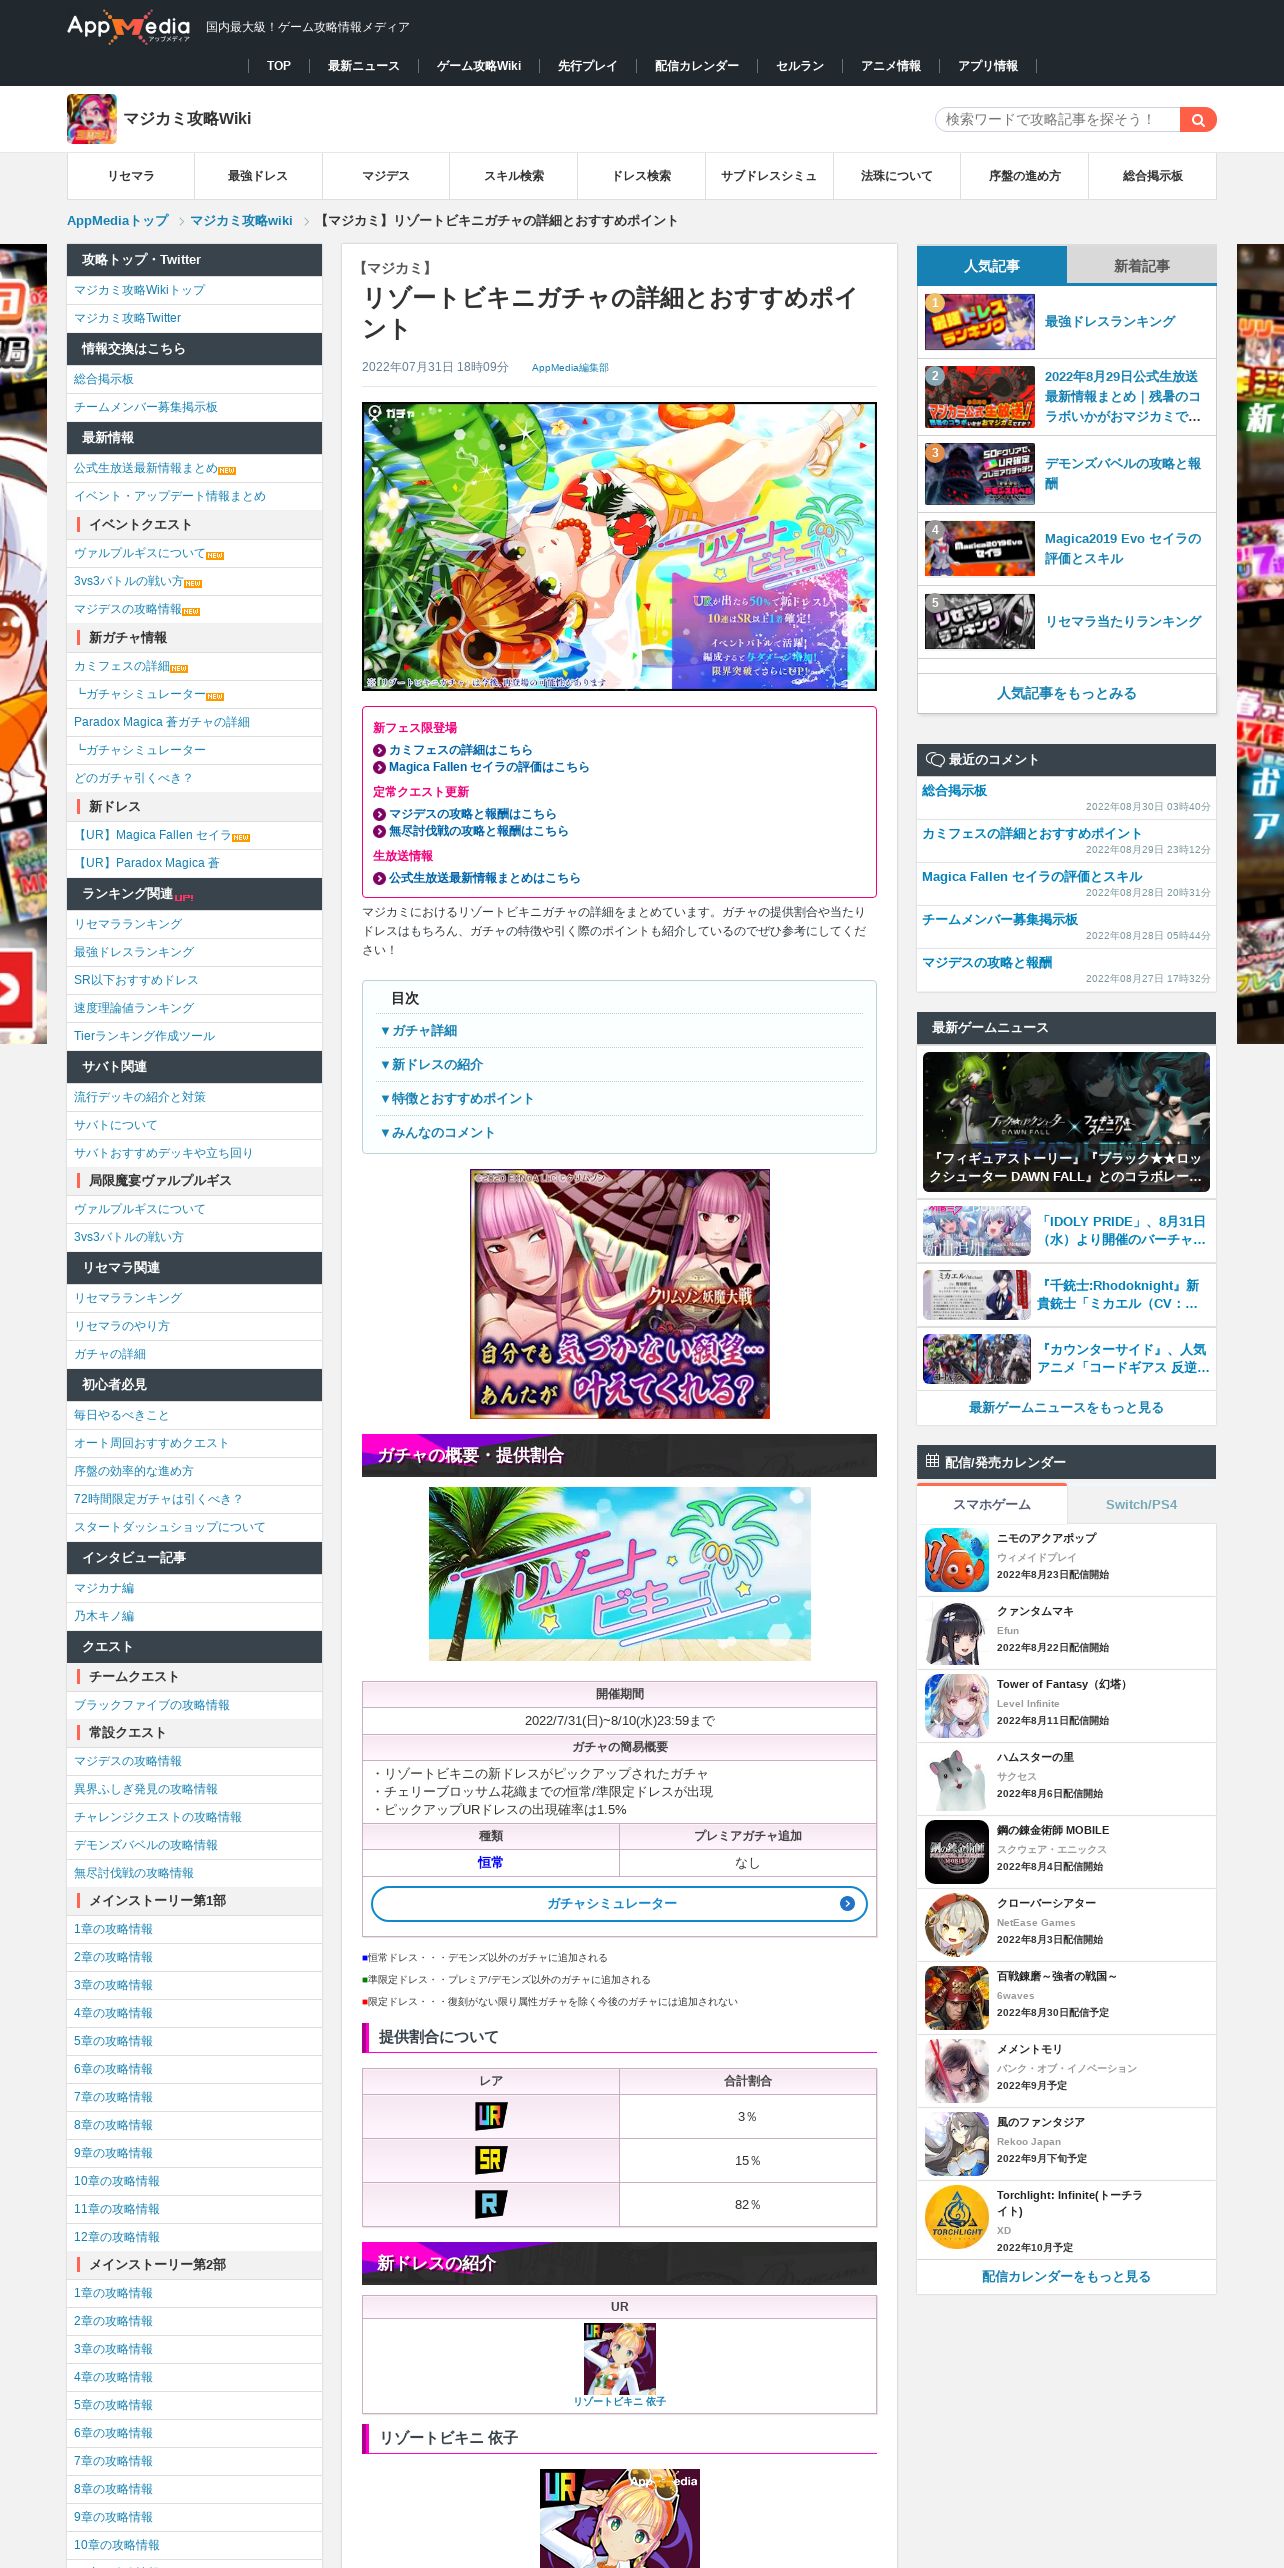
Task: Open 千銃士:Rhodoknight news item
Action: coord(1066,1295)
